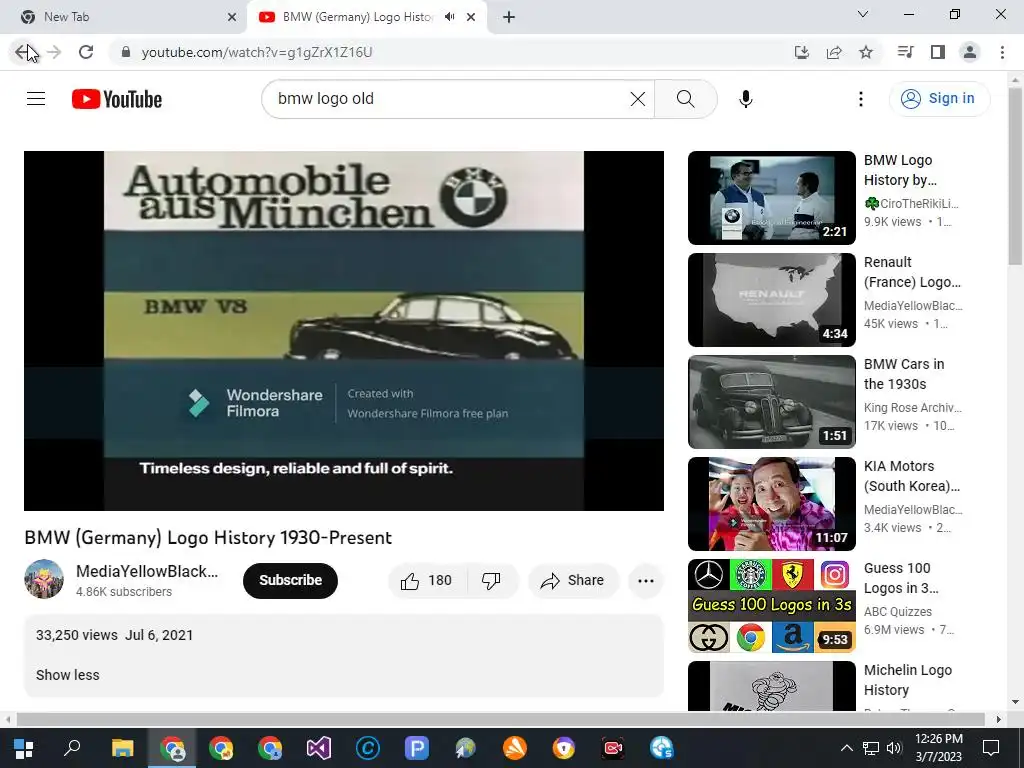Show hidden tray icons chevron
This screenshot has width=1024, height=768.
coord(846,748)
